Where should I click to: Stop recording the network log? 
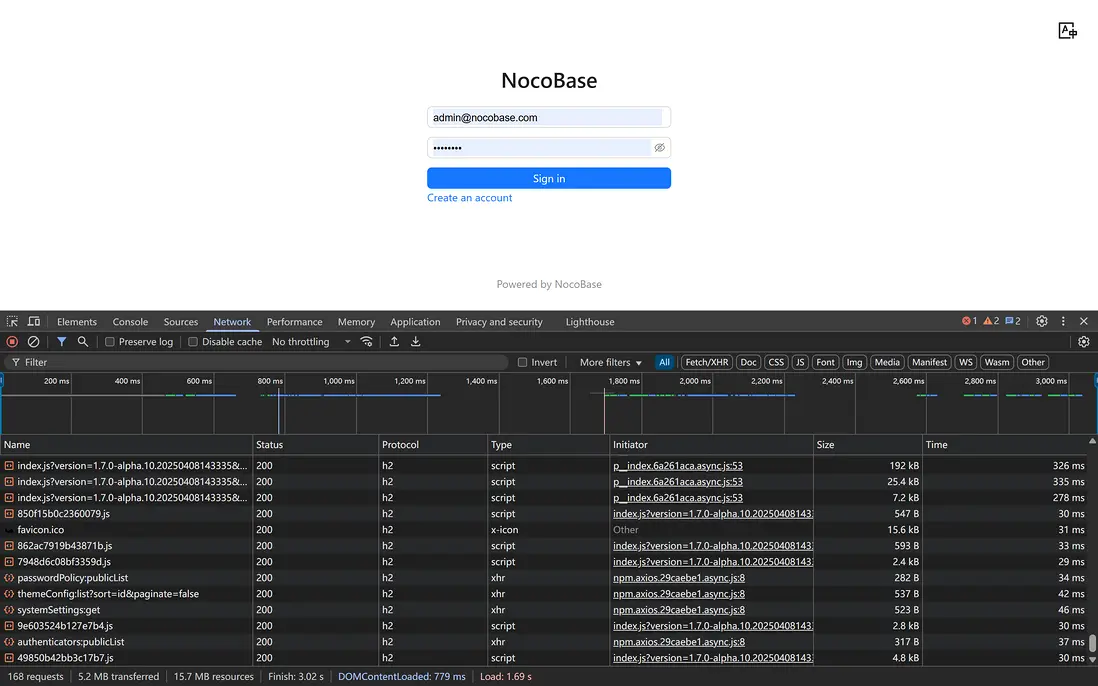(x=12, y=342)
